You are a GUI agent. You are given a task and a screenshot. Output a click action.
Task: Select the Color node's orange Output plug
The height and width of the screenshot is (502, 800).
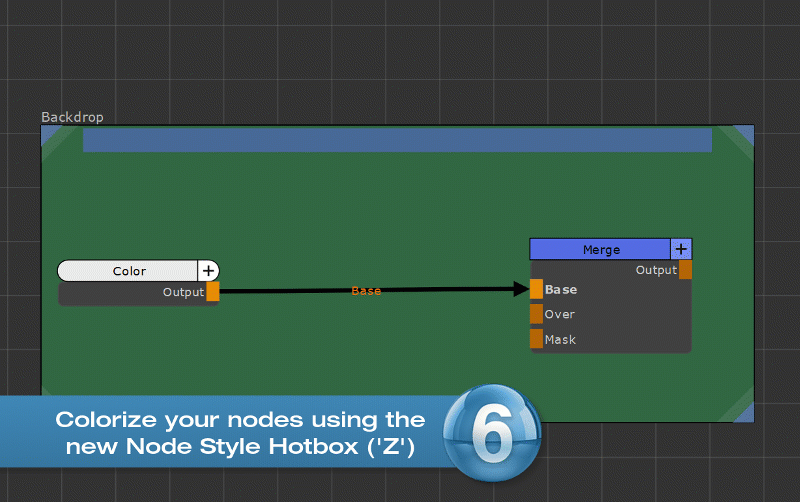(x=213, y=292)
